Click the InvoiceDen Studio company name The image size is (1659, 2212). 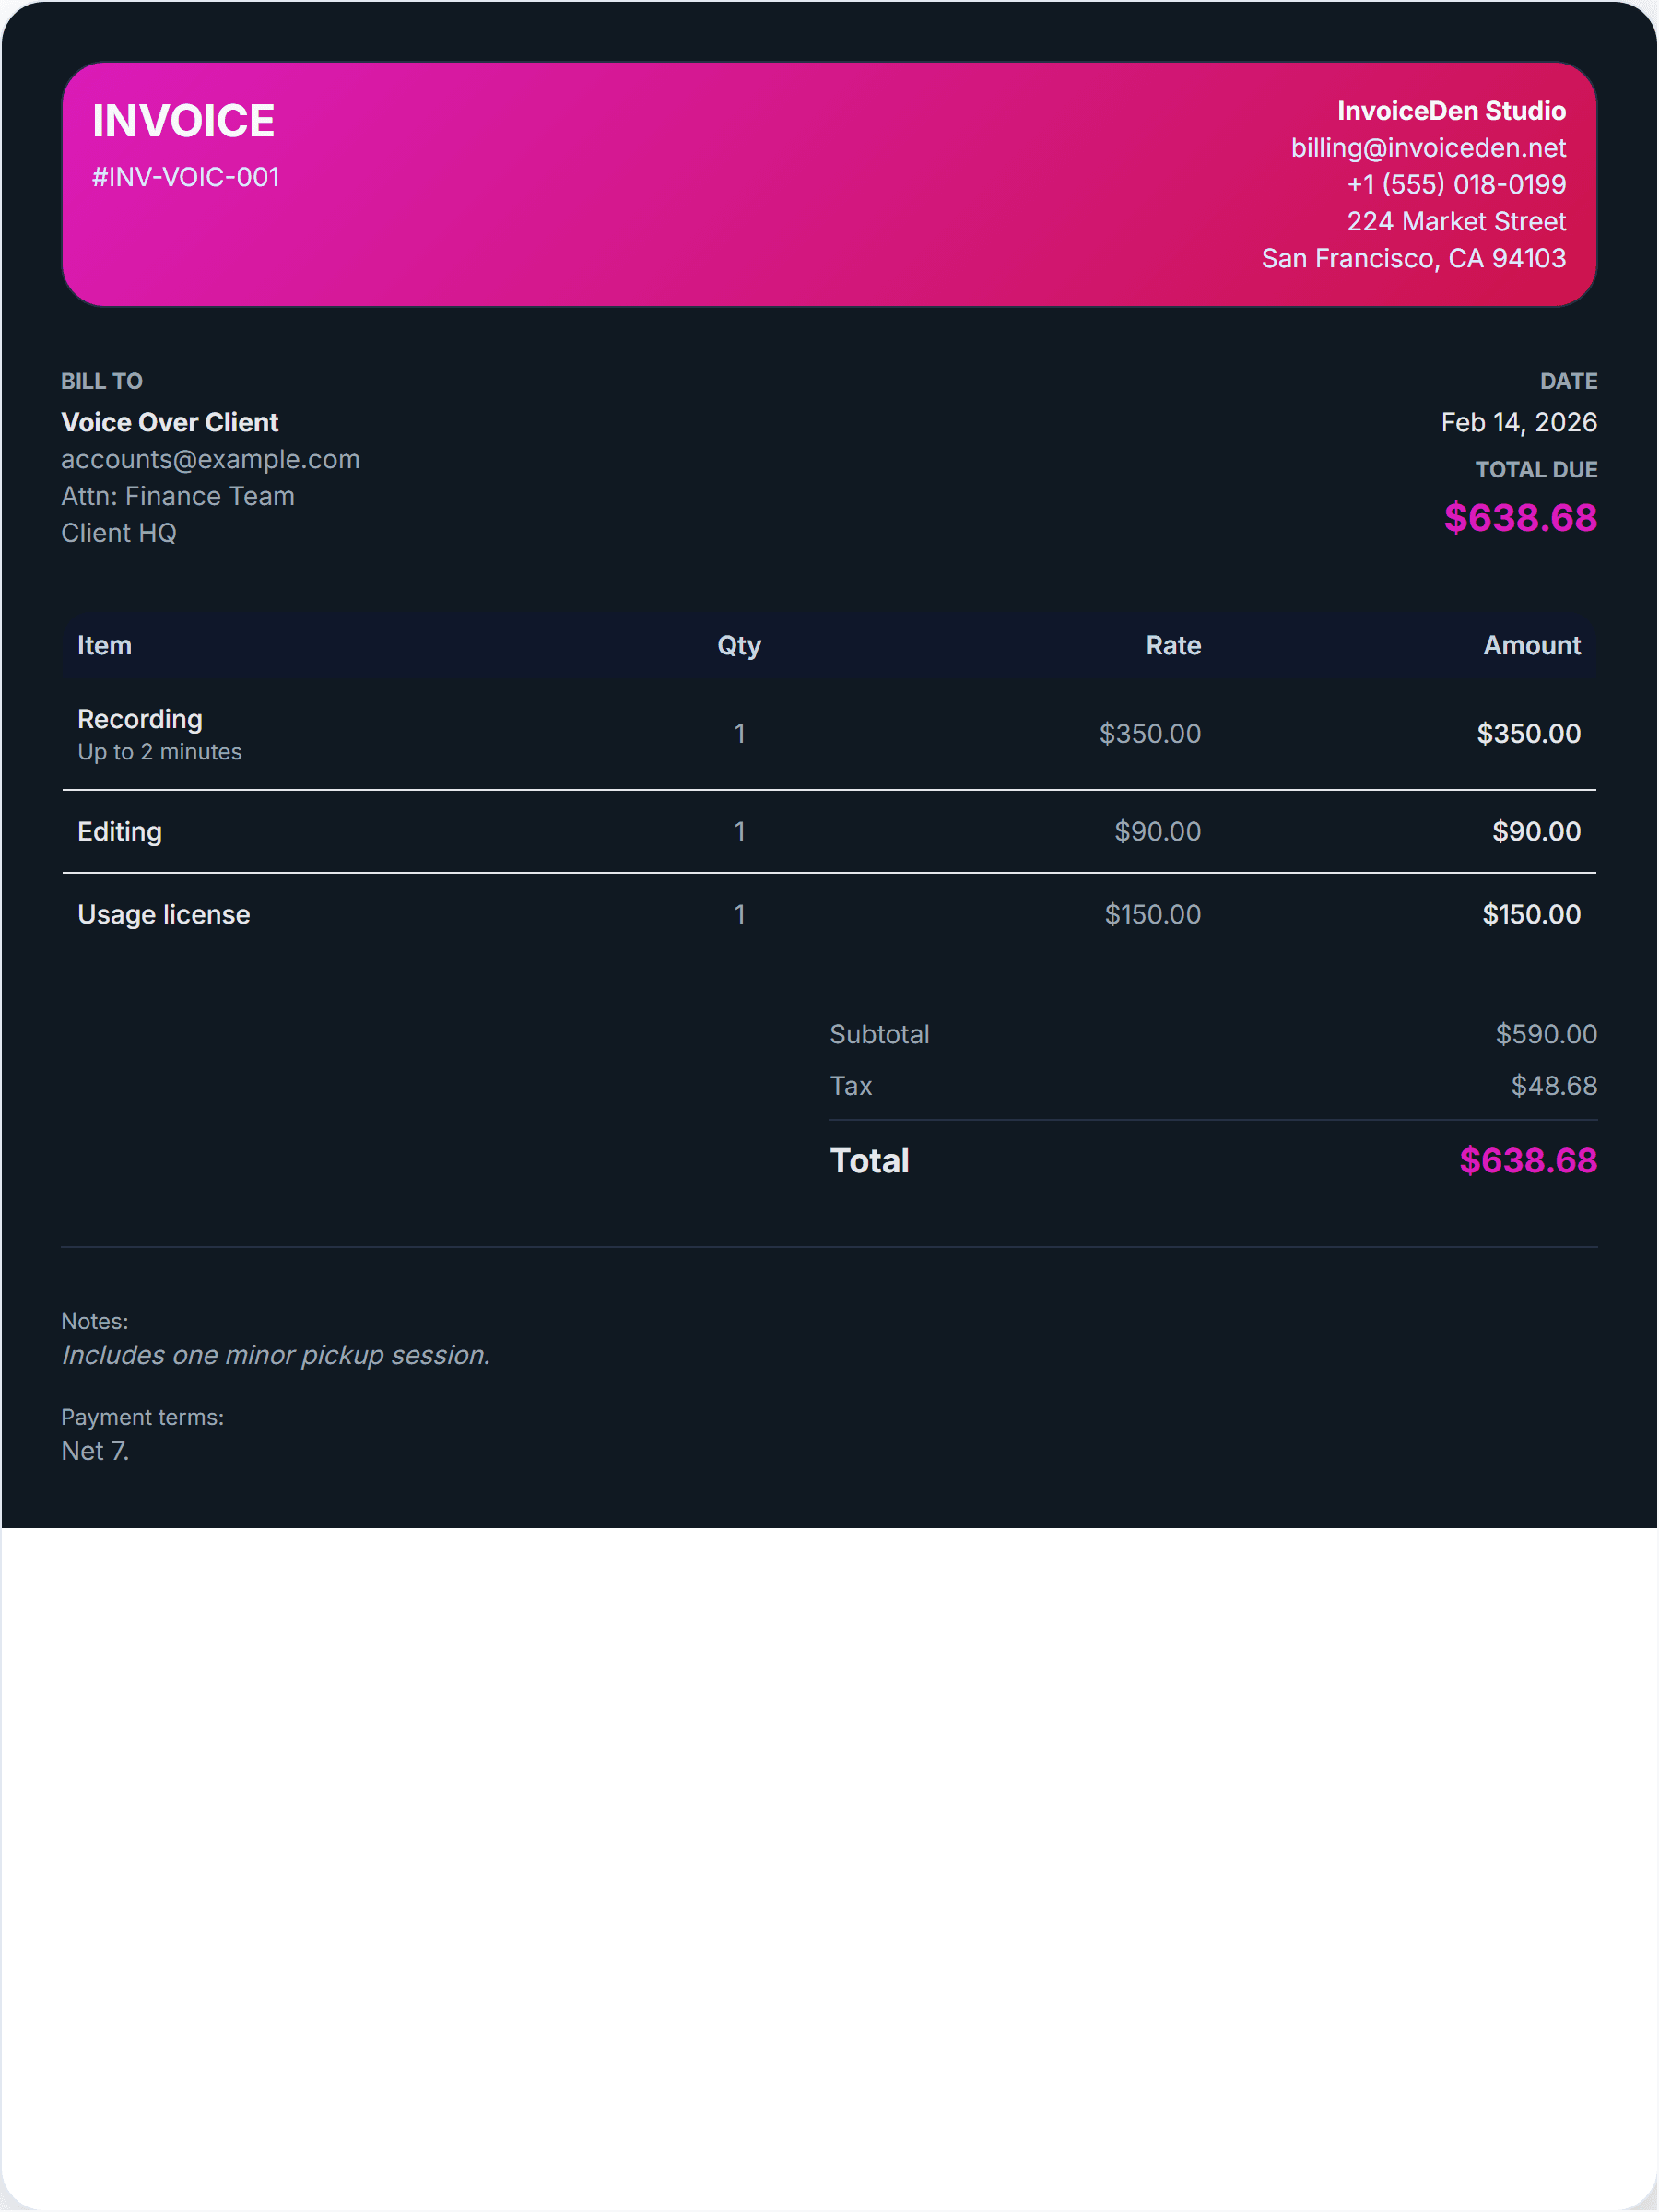(x=1450, y=111)
